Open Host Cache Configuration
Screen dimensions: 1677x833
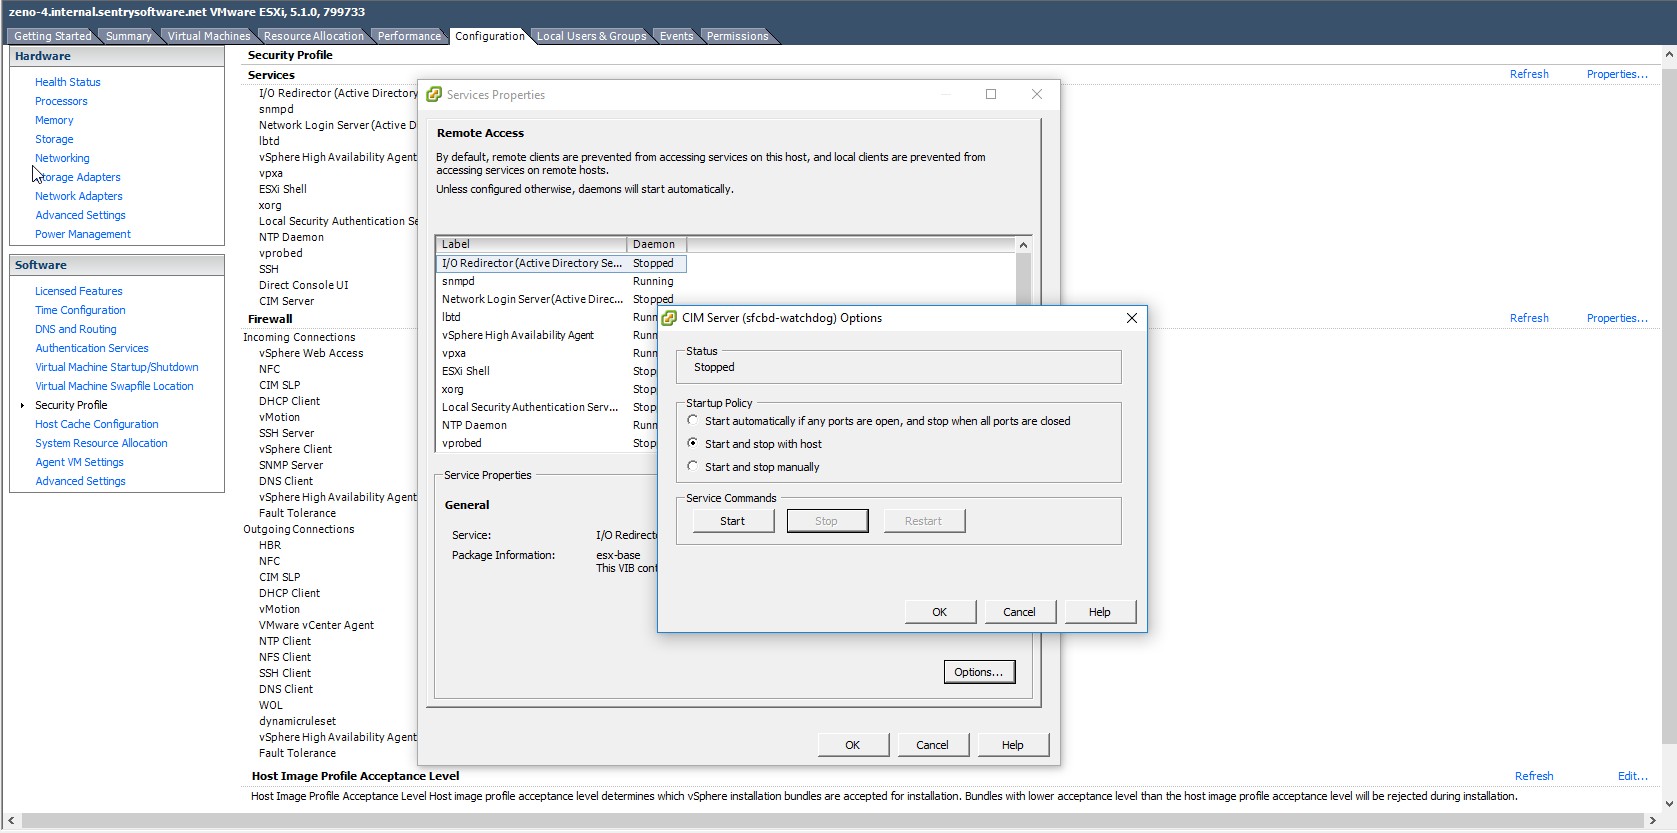(x=97, y=424)
